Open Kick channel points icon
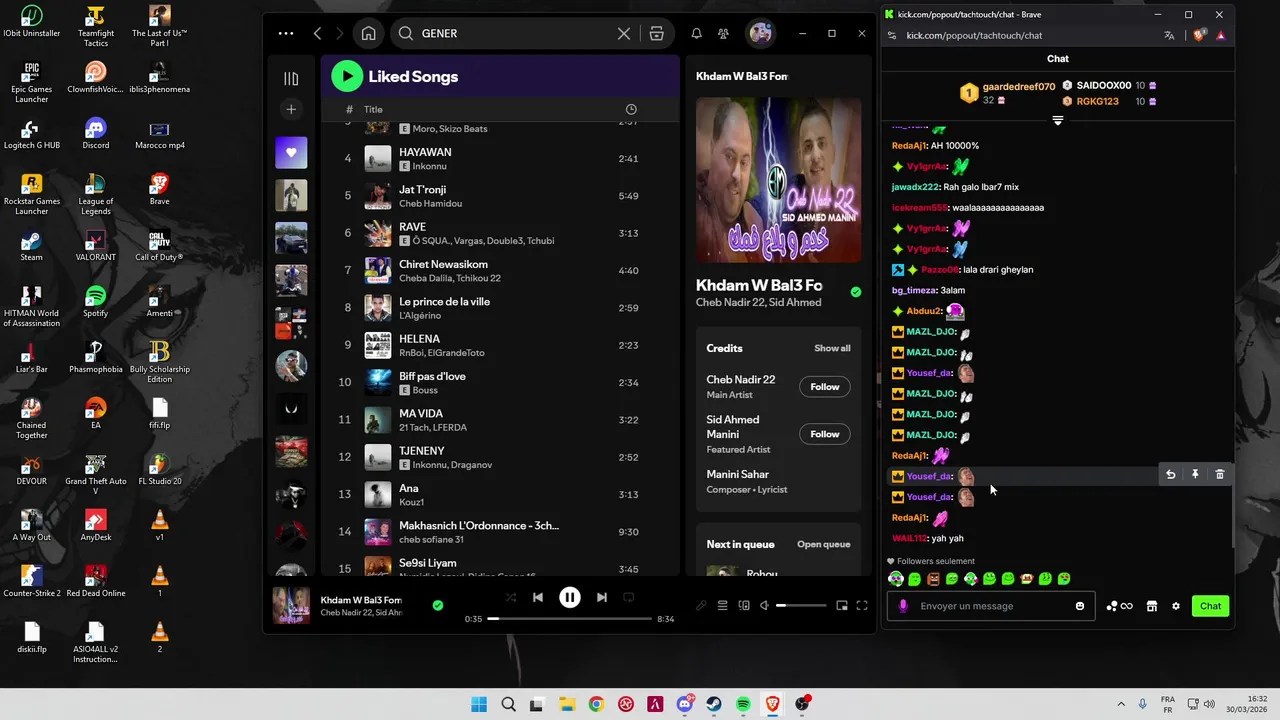This screenshot has height=720, width=1280. click(x=1119, y=606)
